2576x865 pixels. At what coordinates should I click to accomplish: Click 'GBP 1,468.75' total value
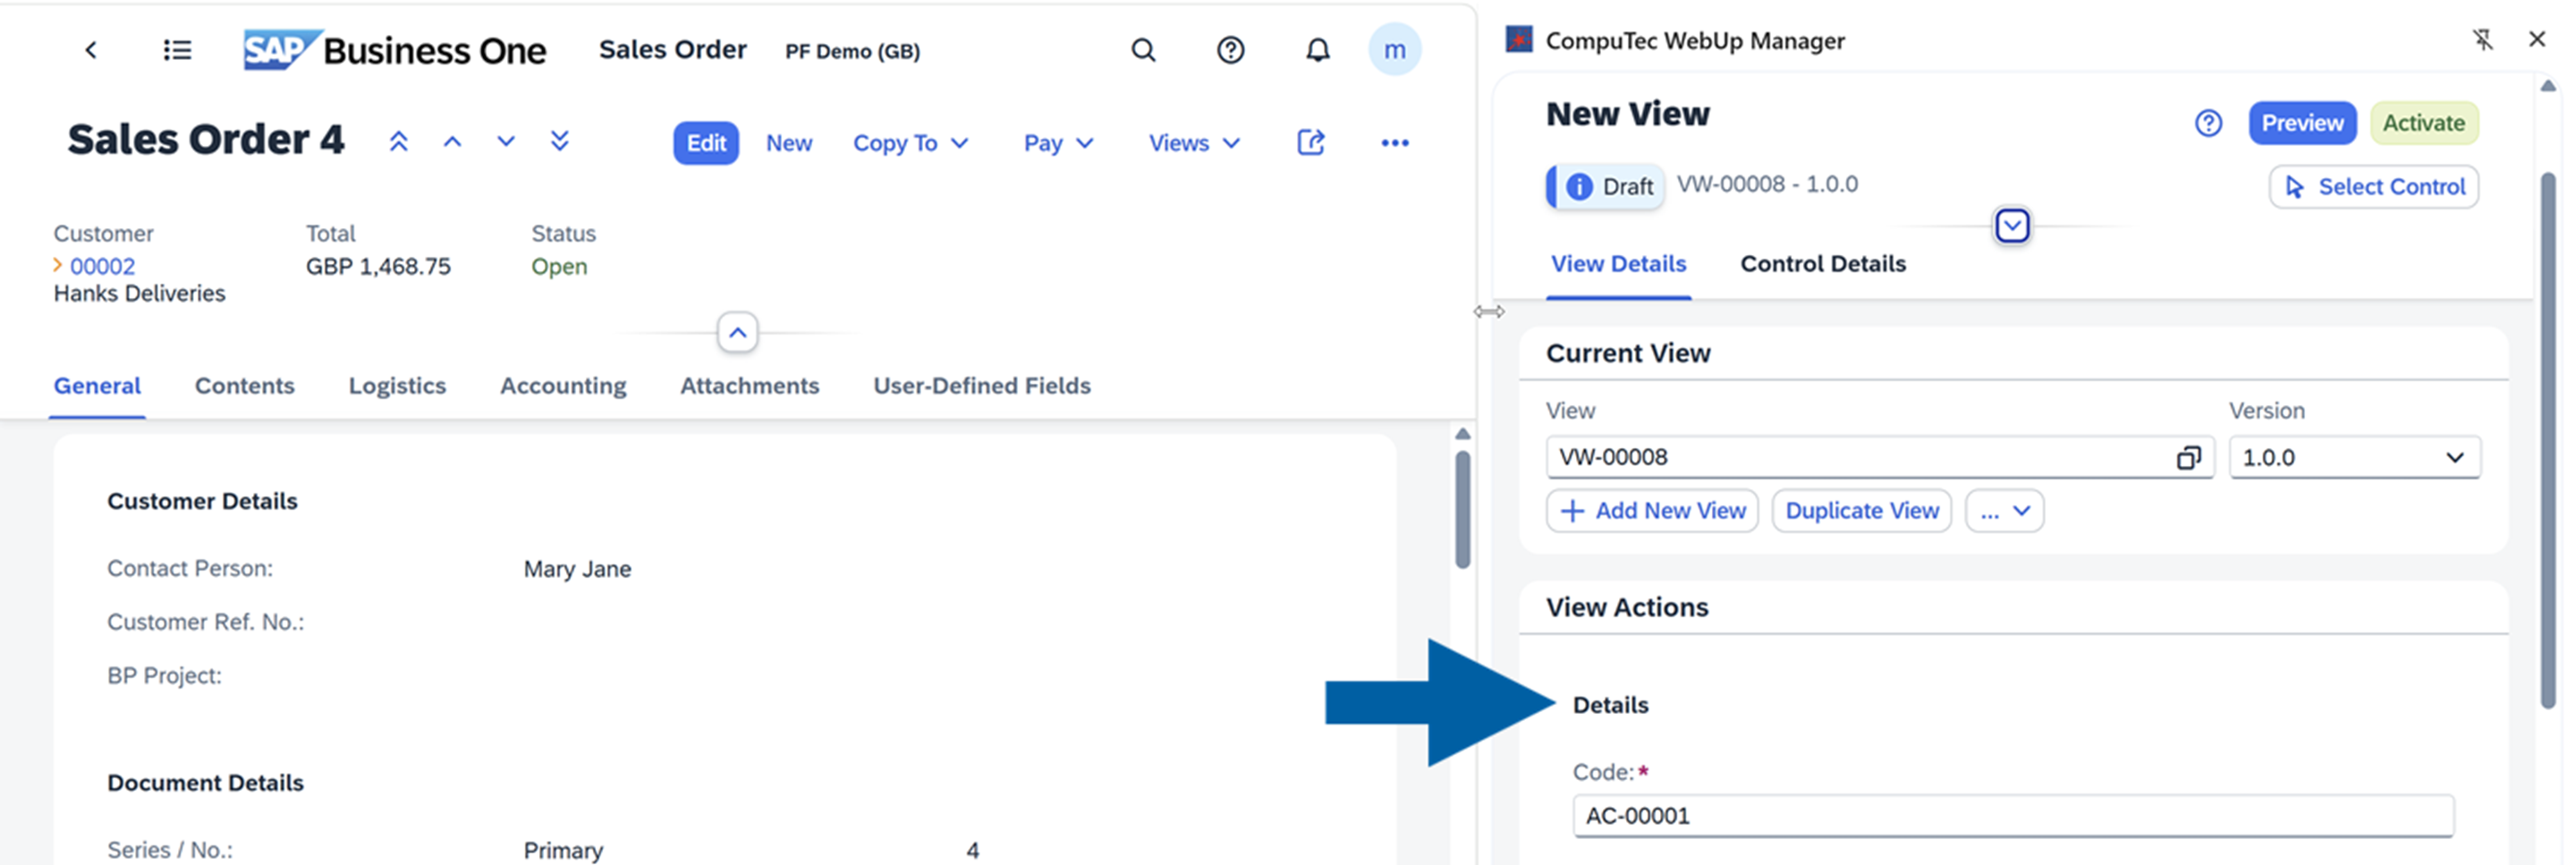click(378, 266)
